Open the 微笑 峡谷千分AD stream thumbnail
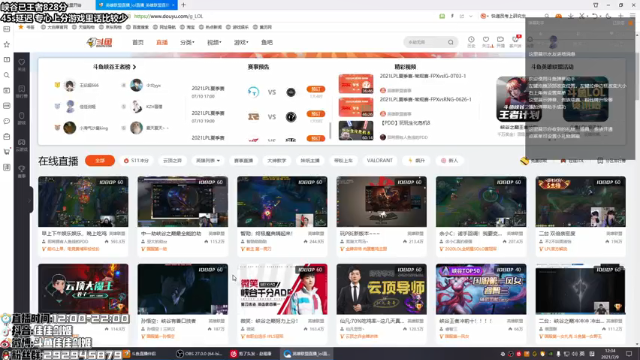Viewport: 640px width, 360px height. [x=282, y=289]
